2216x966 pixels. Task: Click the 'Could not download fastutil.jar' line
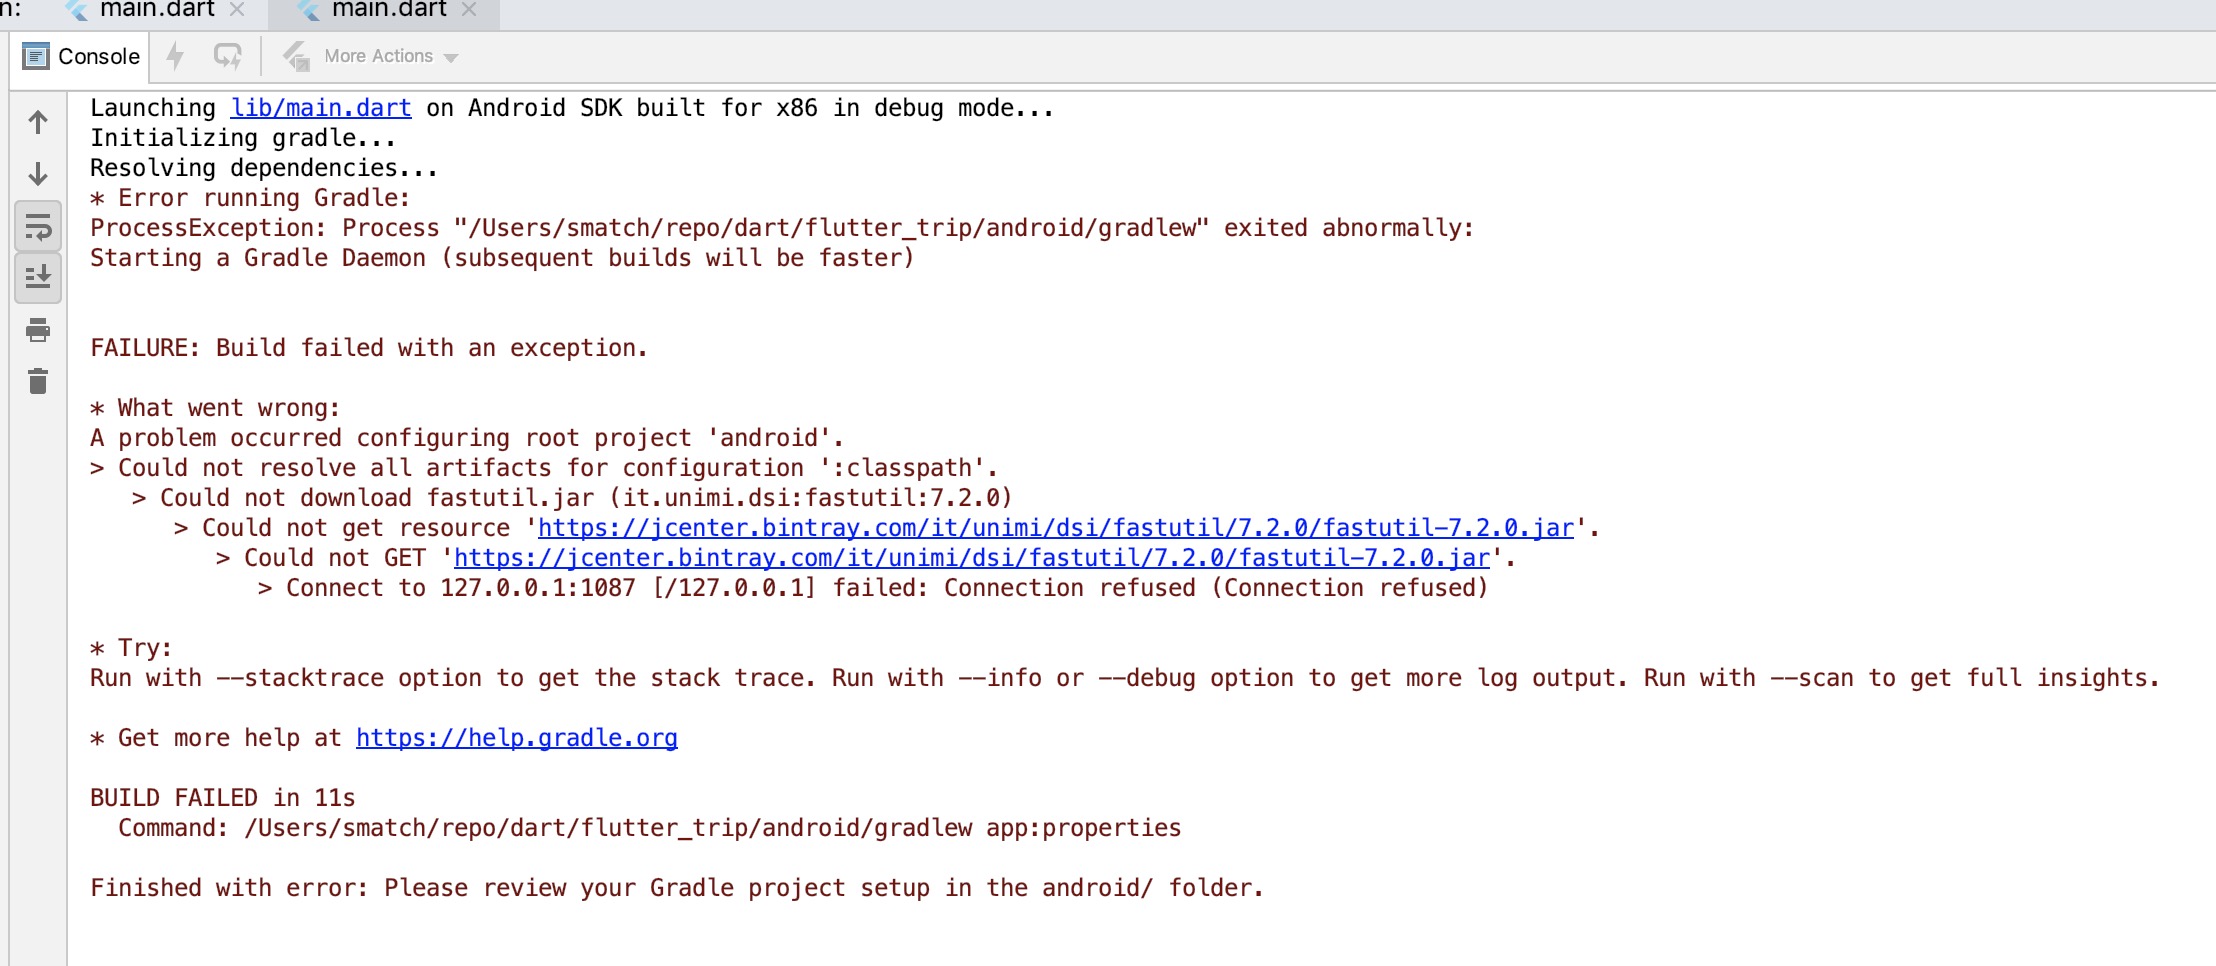pos(572,498)
